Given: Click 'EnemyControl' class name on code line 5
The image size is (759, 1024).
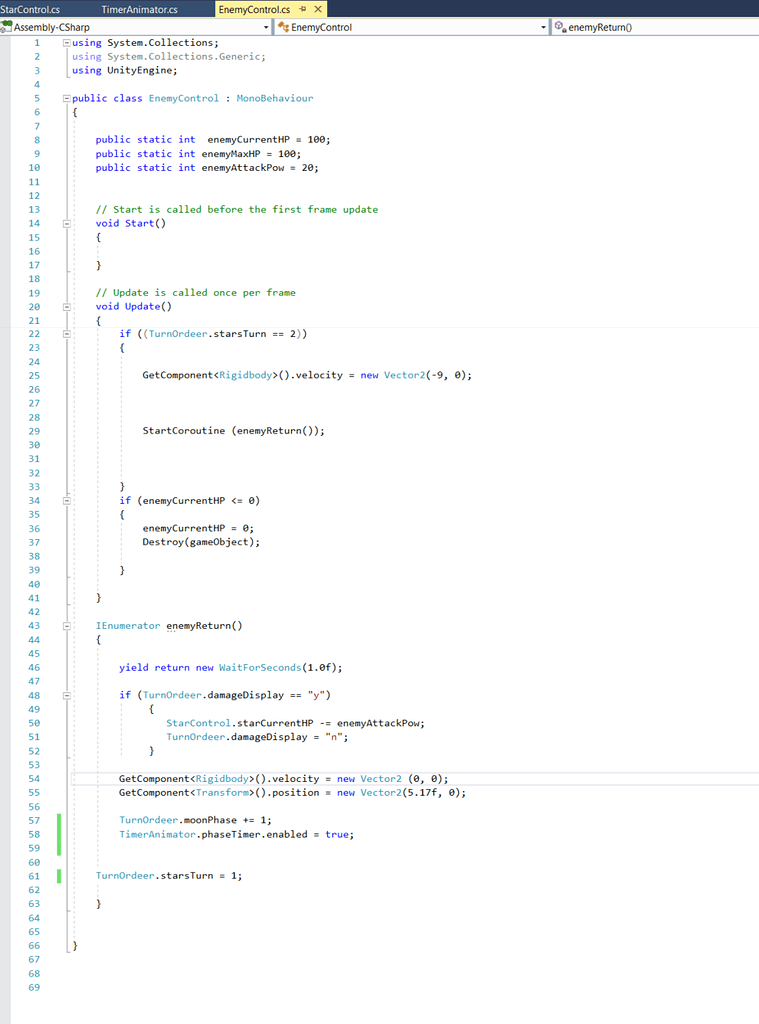Looking at the screenshot, I should point(184,98).
